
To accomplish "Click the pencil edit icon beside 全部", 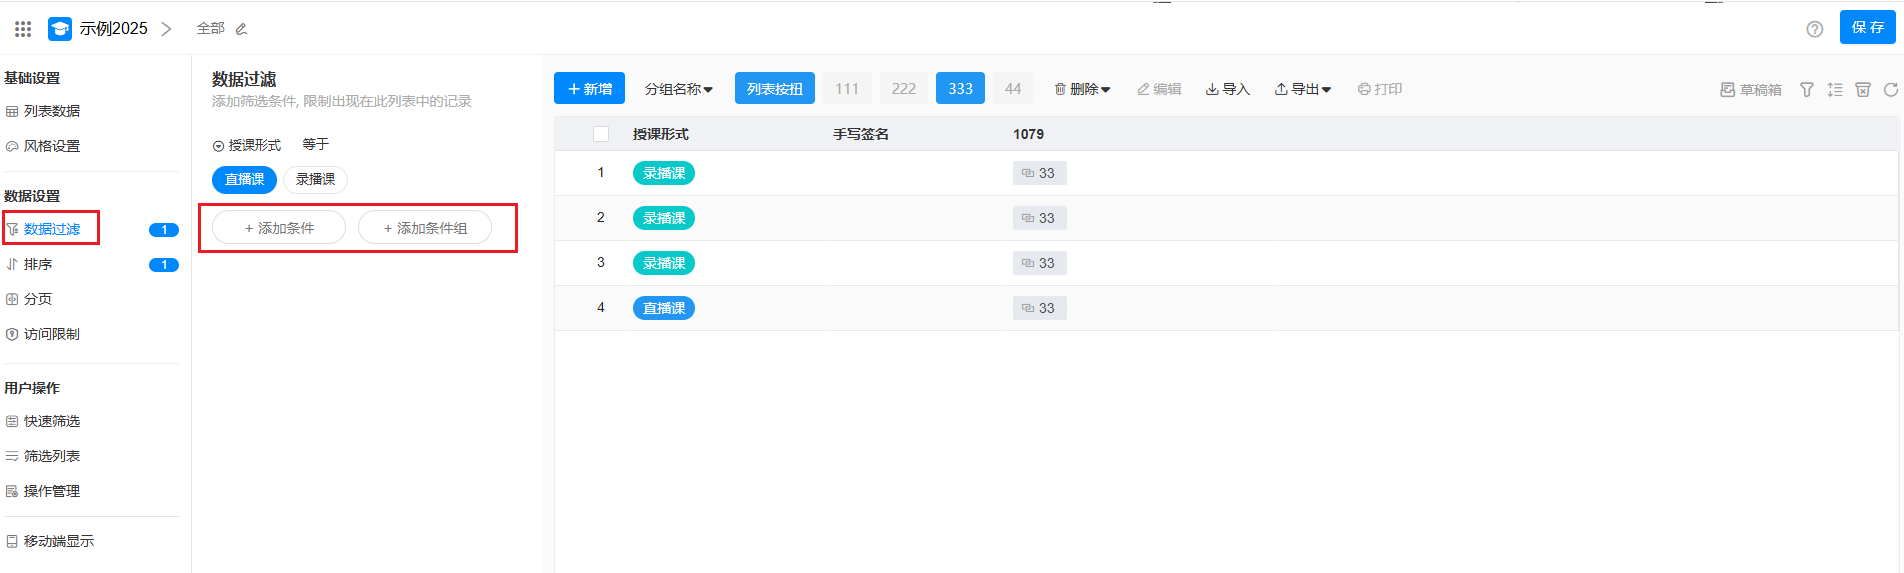I will (x=241, y=29).
